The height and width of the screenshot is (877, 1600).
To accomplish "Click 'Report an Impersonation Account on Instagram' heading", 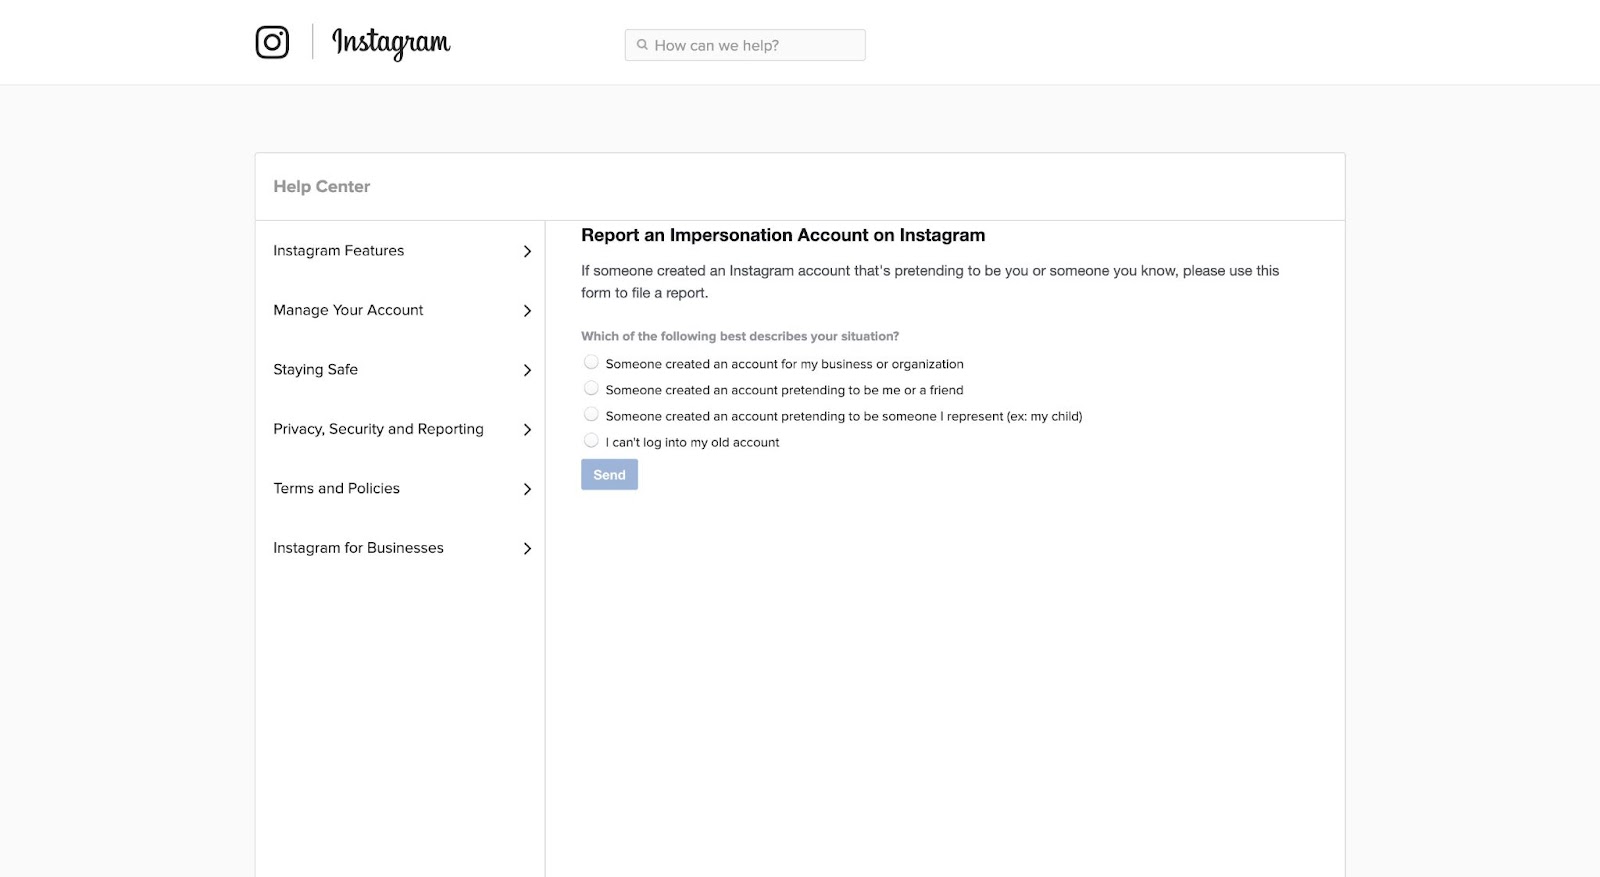I will tap(783, 235).
